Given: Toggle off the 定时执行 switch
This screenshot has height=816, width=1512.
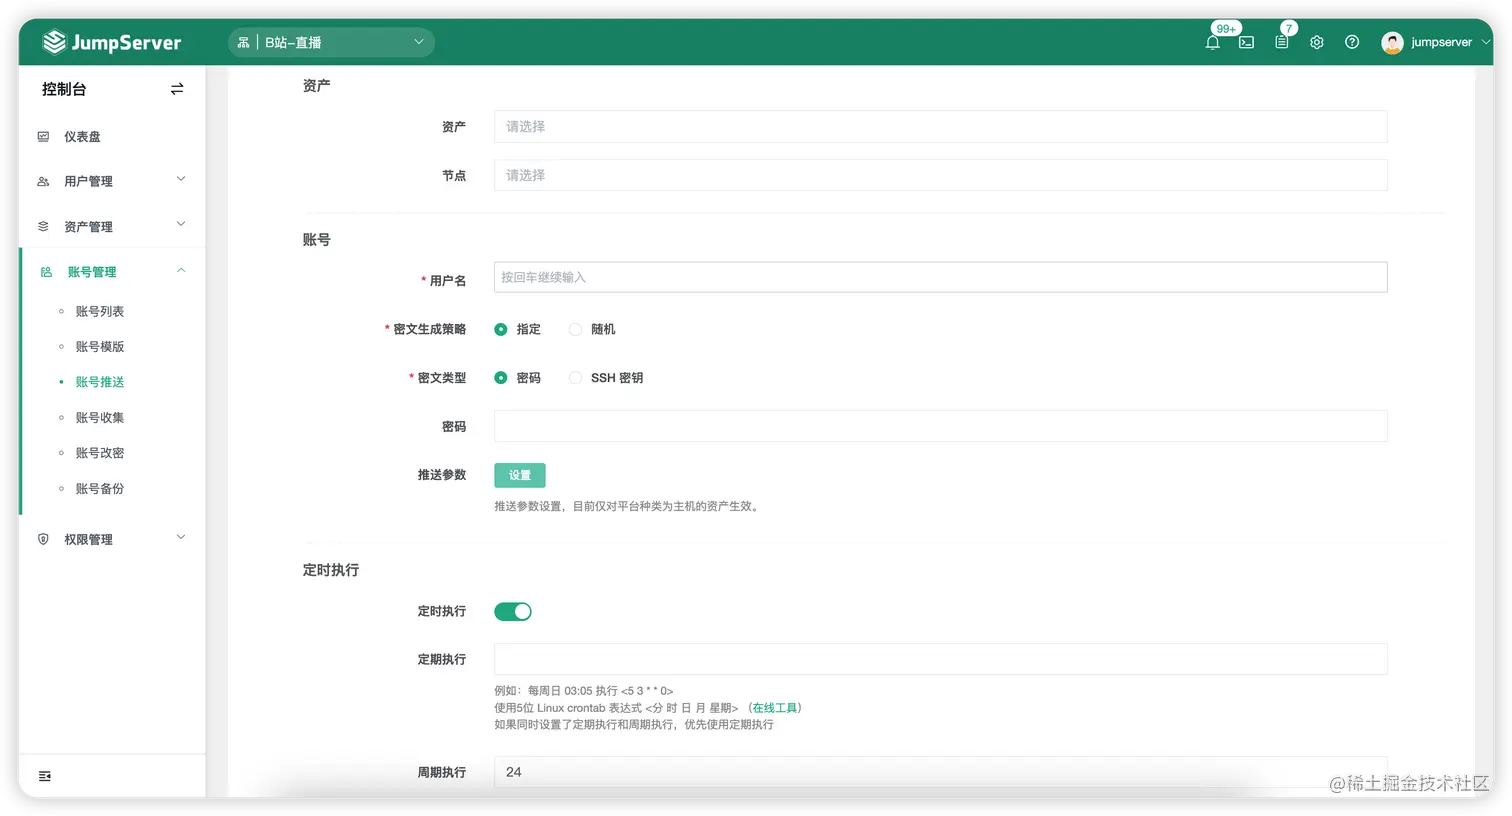Looking at the screenshot, I should (513, 611).
